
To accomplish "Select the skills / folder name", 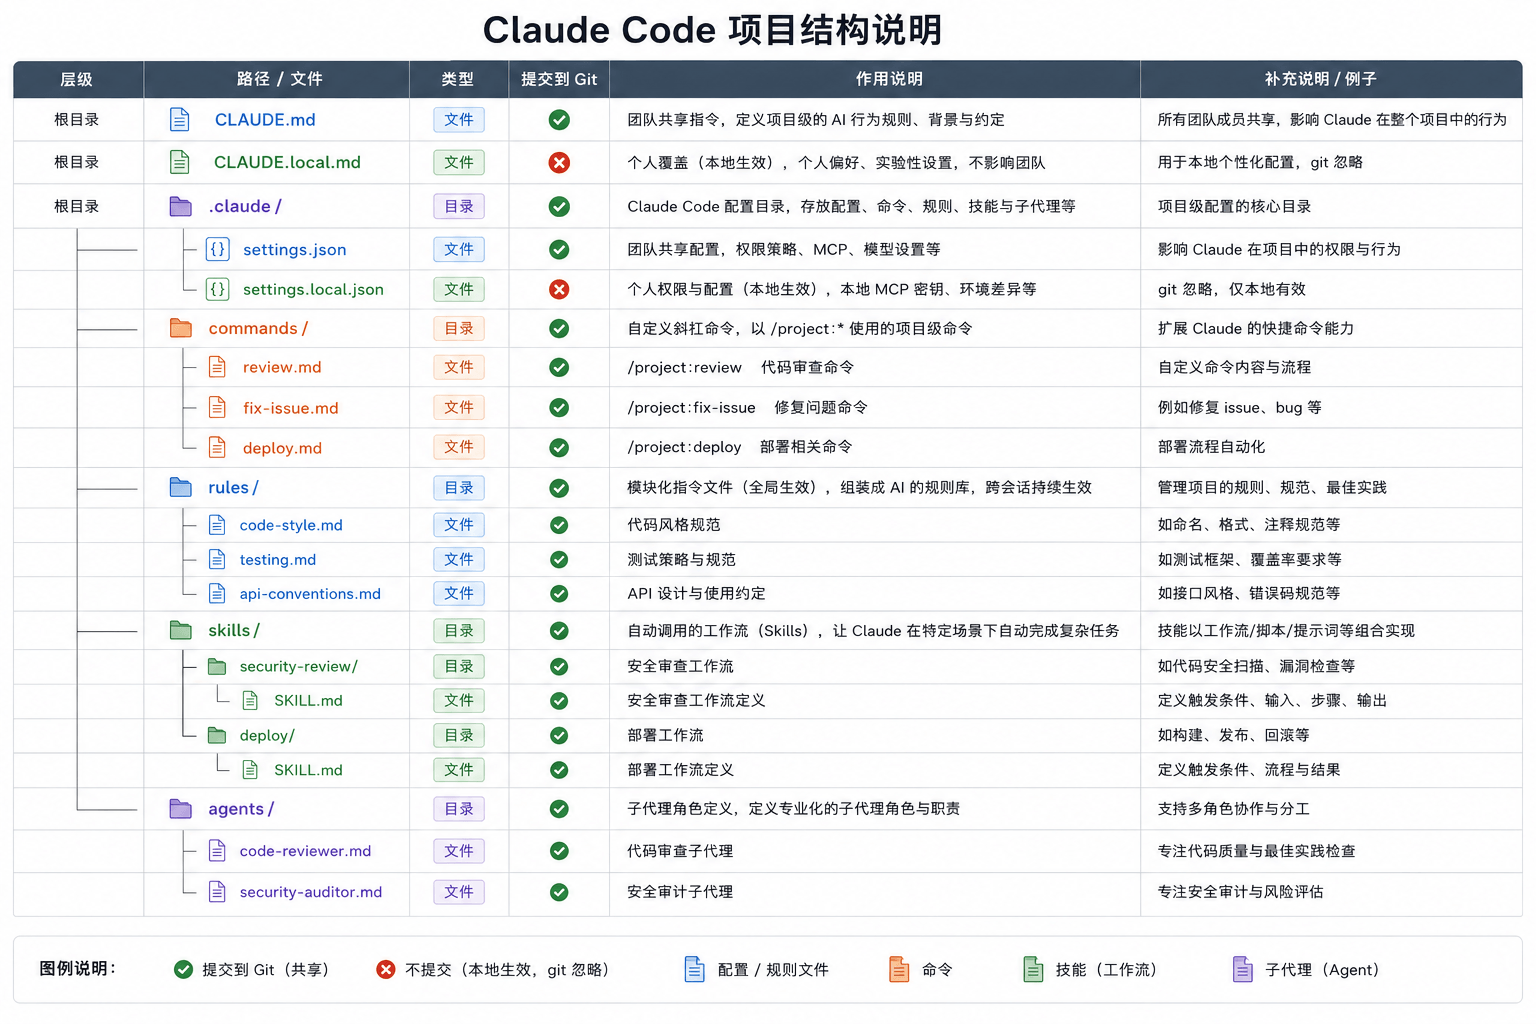I will [234, 630].
